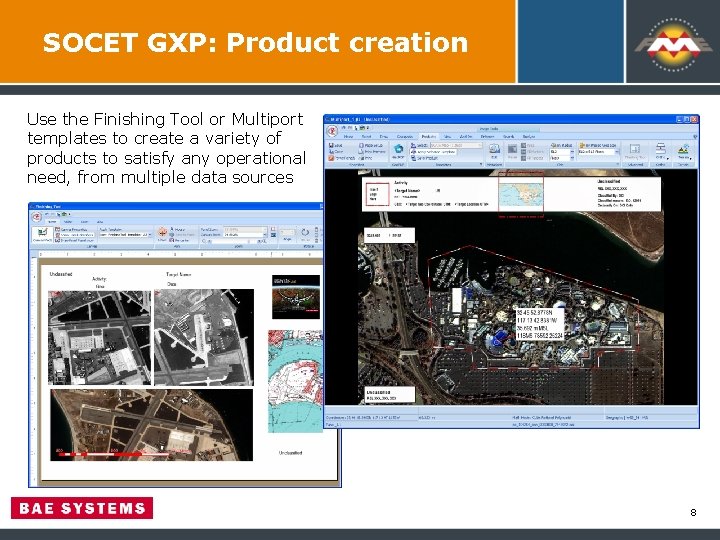Open the wide combo box beside the small combos
The height and width of the screenshot is (540, 720).
point(598,152)
